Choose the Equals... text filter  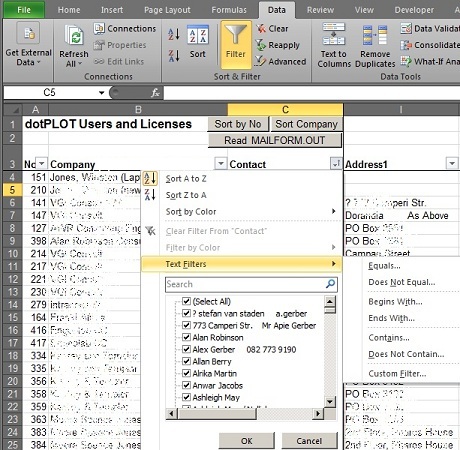point(384,266)
